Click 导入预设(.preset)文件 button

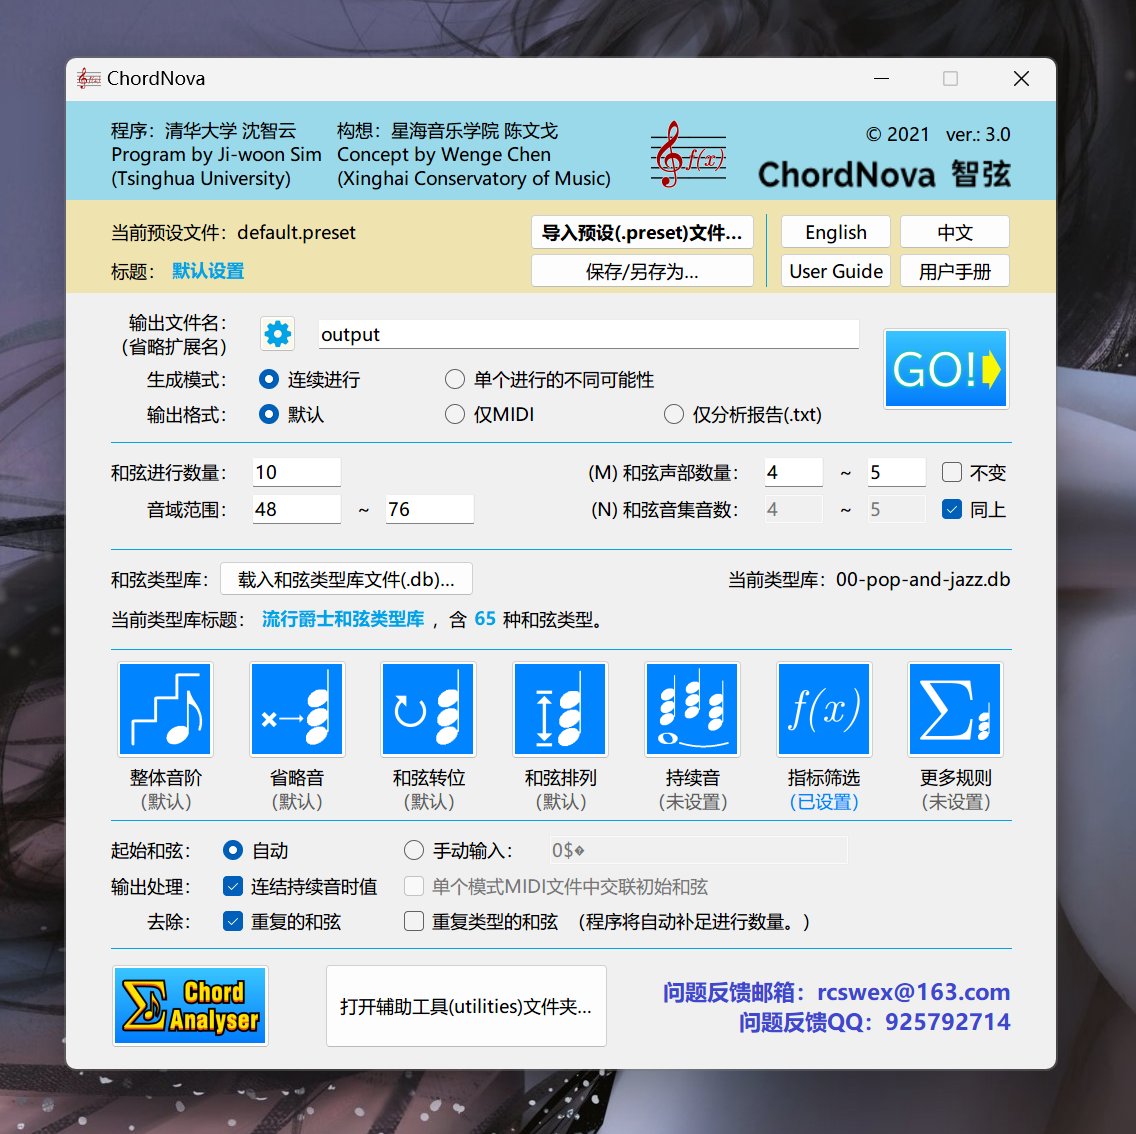(642, 233)
